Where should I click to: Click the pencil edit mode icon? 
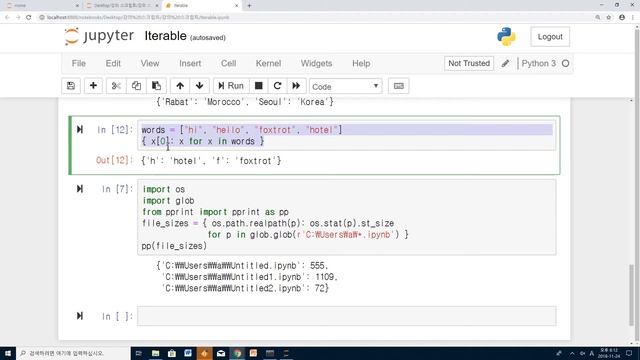pyautogui.click(x=505, y=63)
